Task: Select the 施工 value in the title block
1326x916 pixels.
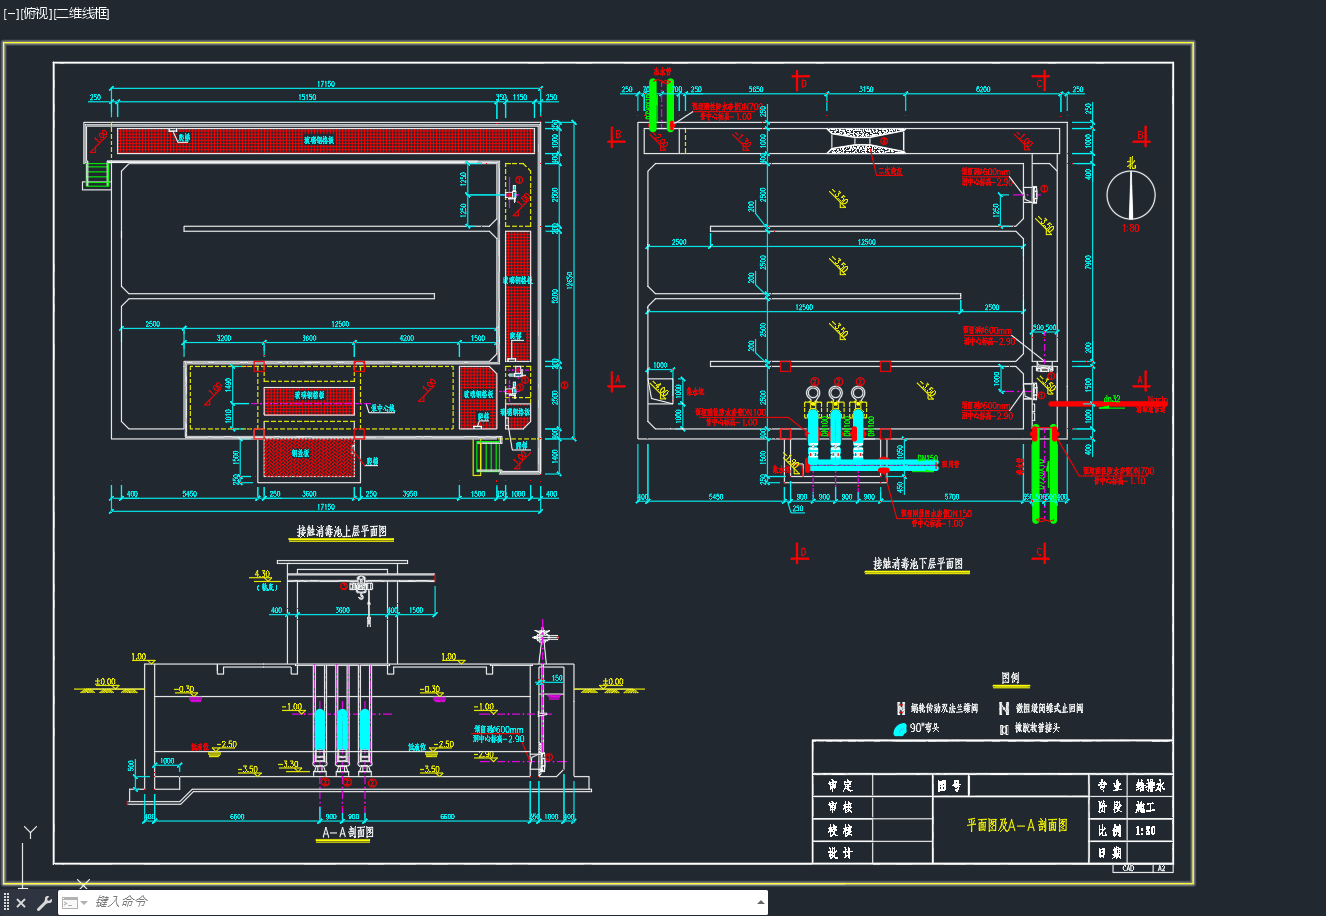Action: [1146, 808]
